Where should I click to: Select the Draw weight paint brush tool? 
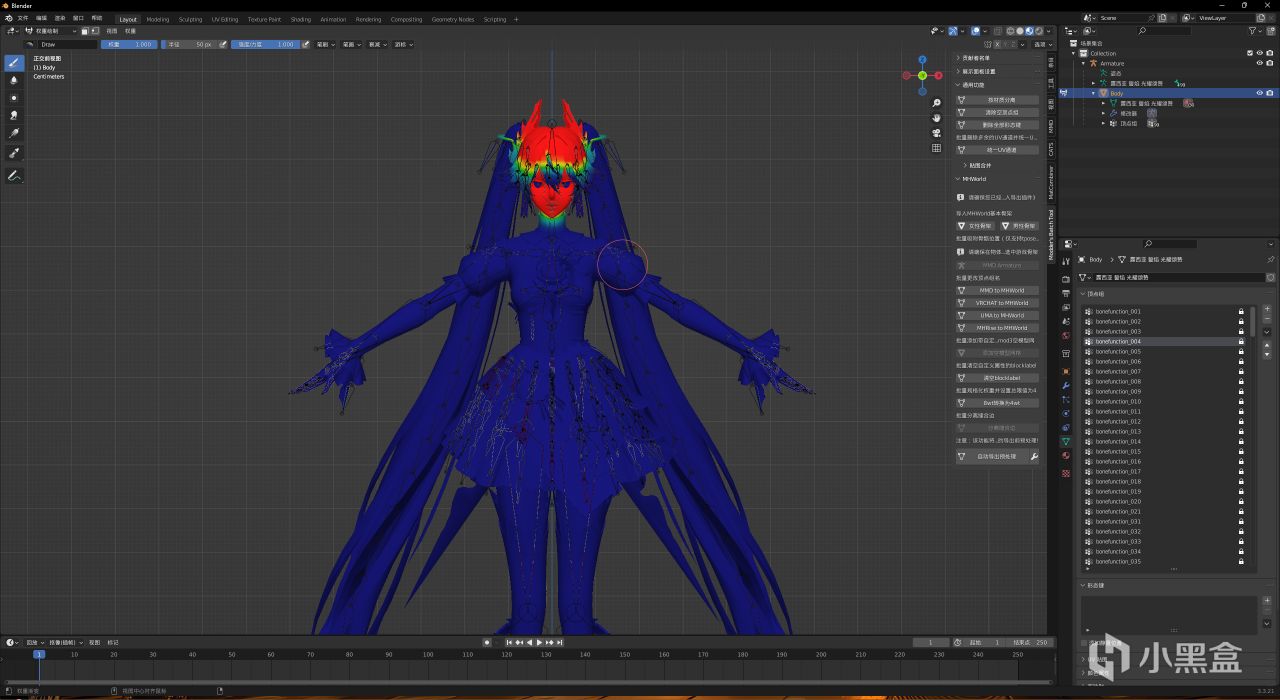pyautogui.click(x=14, y=62)
